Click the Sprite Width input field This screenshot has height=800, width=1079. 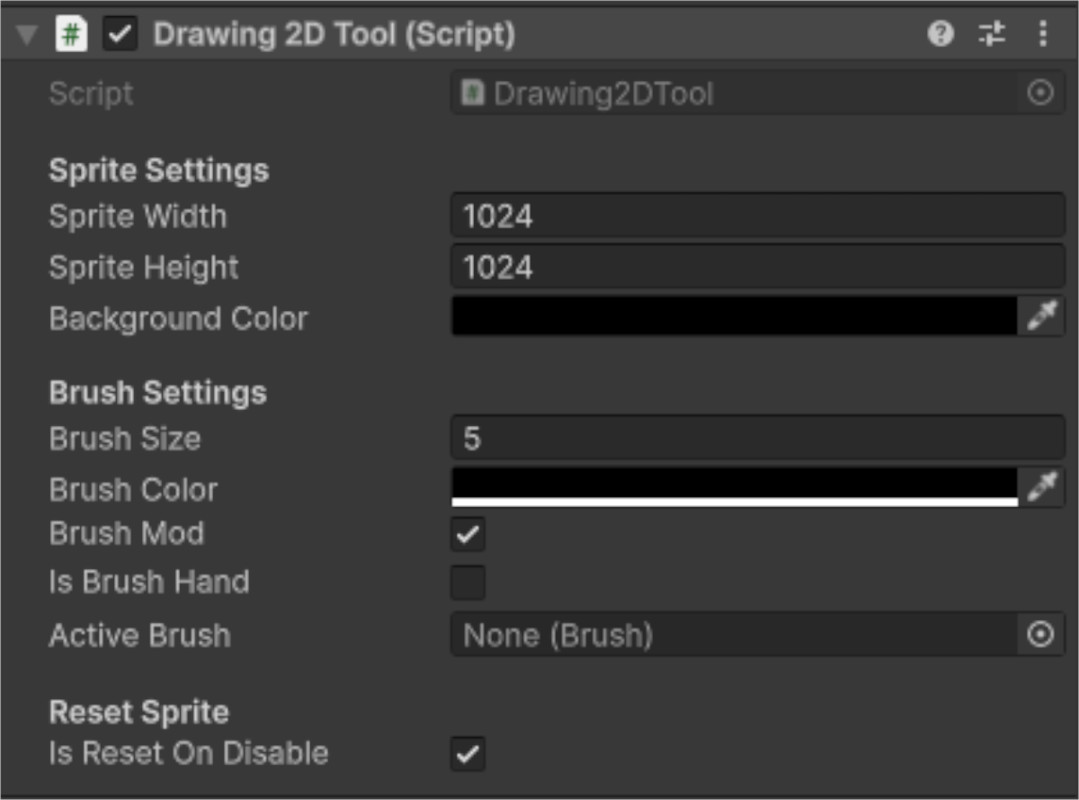pos(757,216)
